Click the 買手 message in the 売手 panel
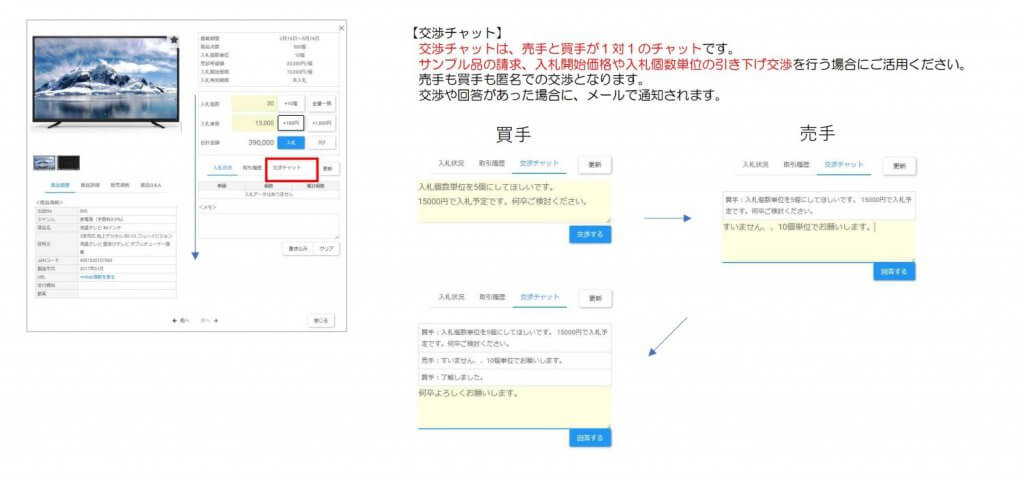1024x479 pixels. (x=818, y=205)
